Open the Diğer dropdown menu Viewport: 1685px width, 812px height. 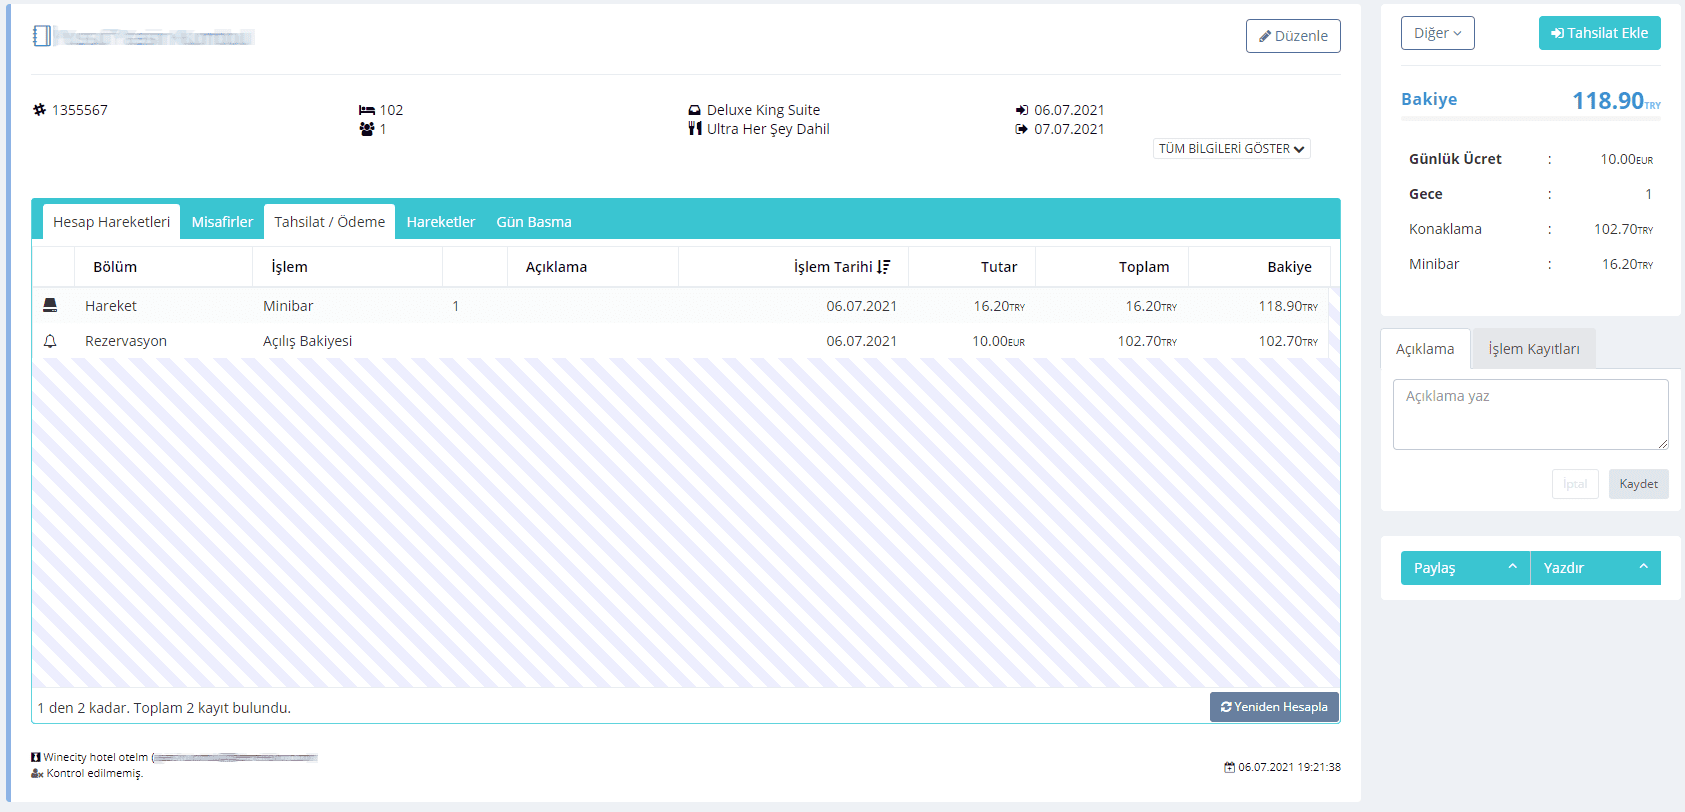pyautogui.click(x=1437, y=33)
